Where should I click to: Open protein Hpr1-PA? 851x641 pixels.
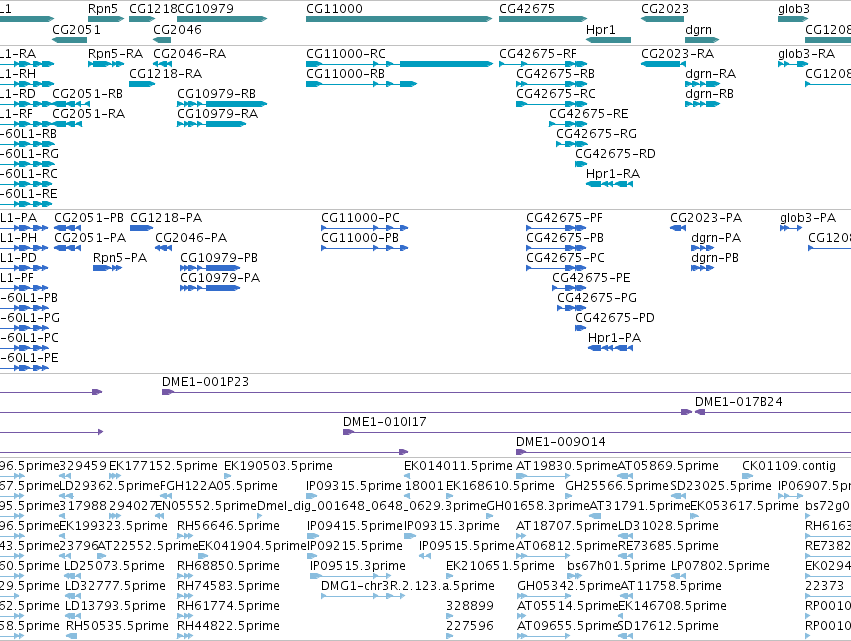coord(614,338)
